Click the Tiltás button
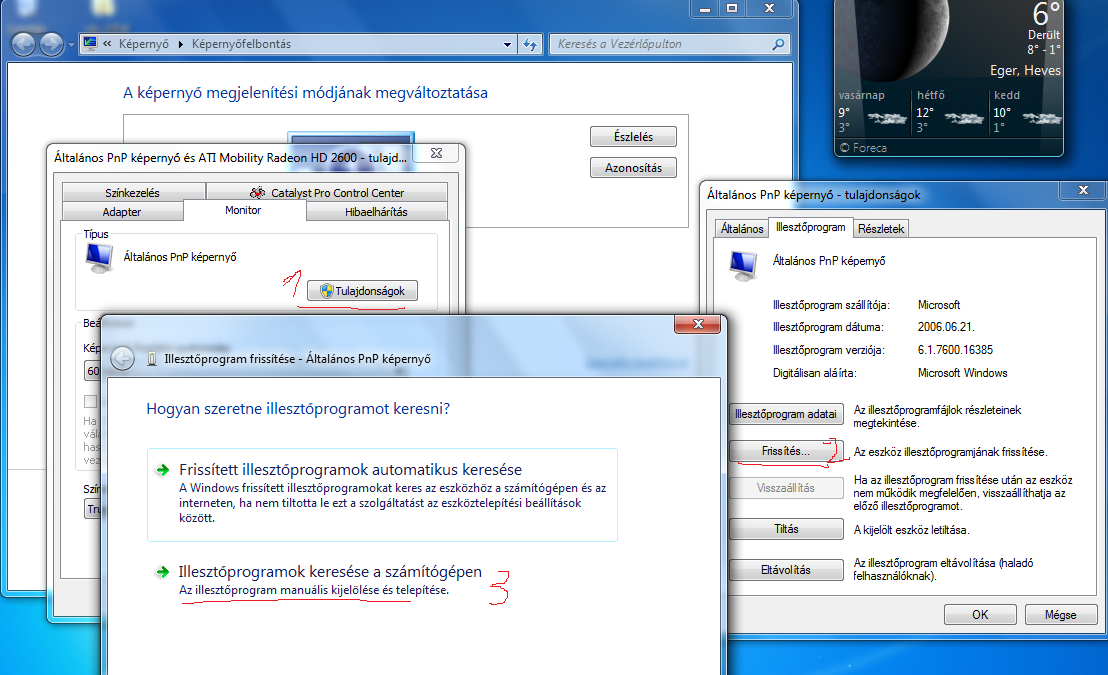The image size is (1108, 675). coord(786,529)
